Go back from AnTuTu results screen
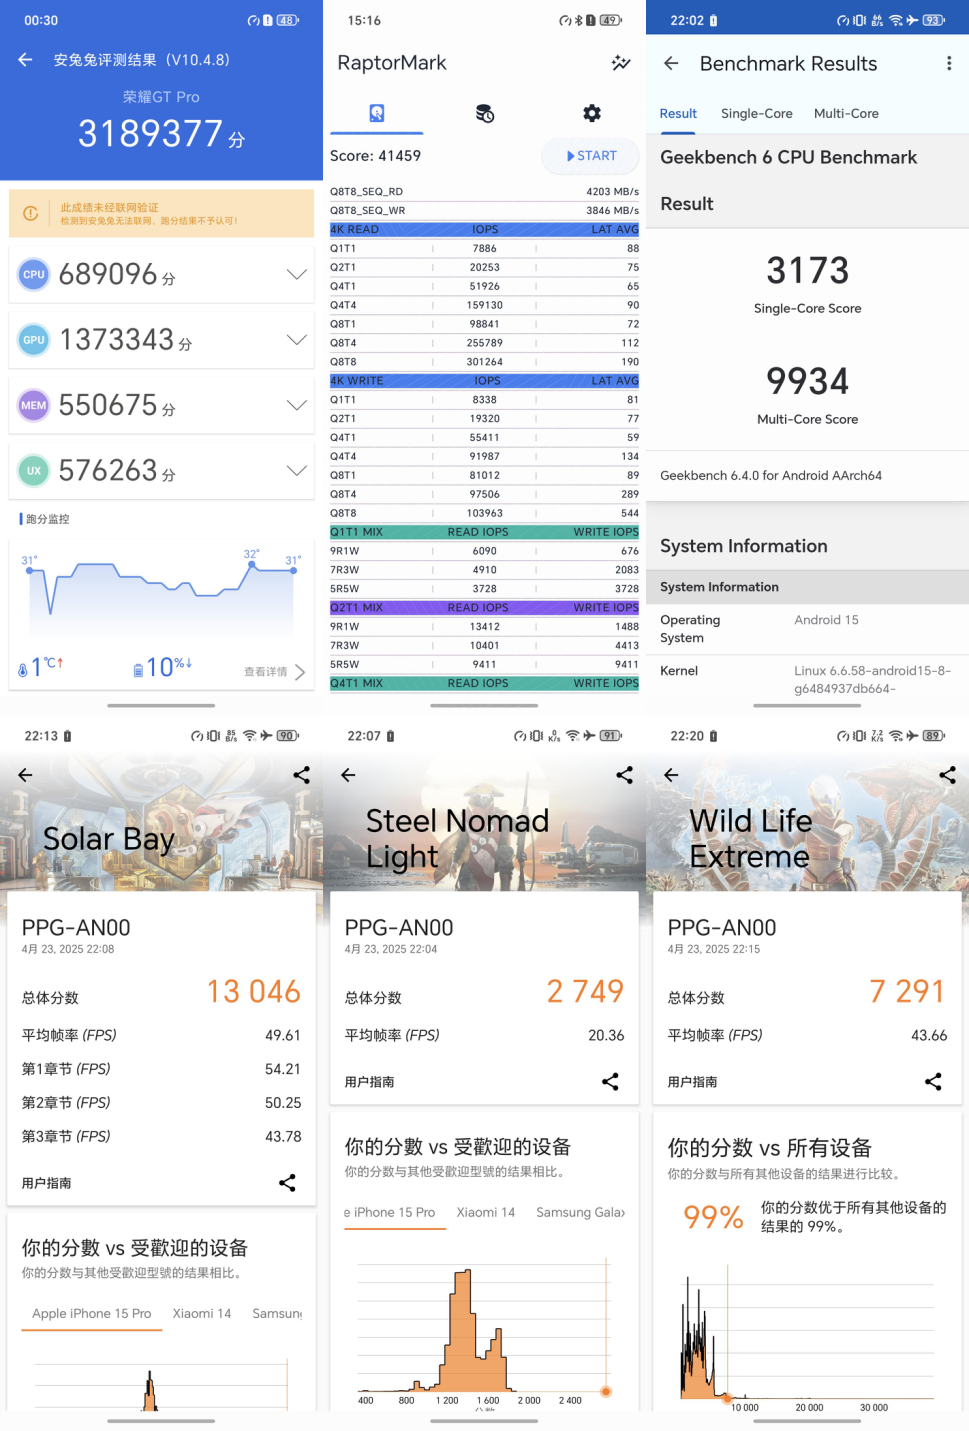969x1431 pixels. click(25, 60)
